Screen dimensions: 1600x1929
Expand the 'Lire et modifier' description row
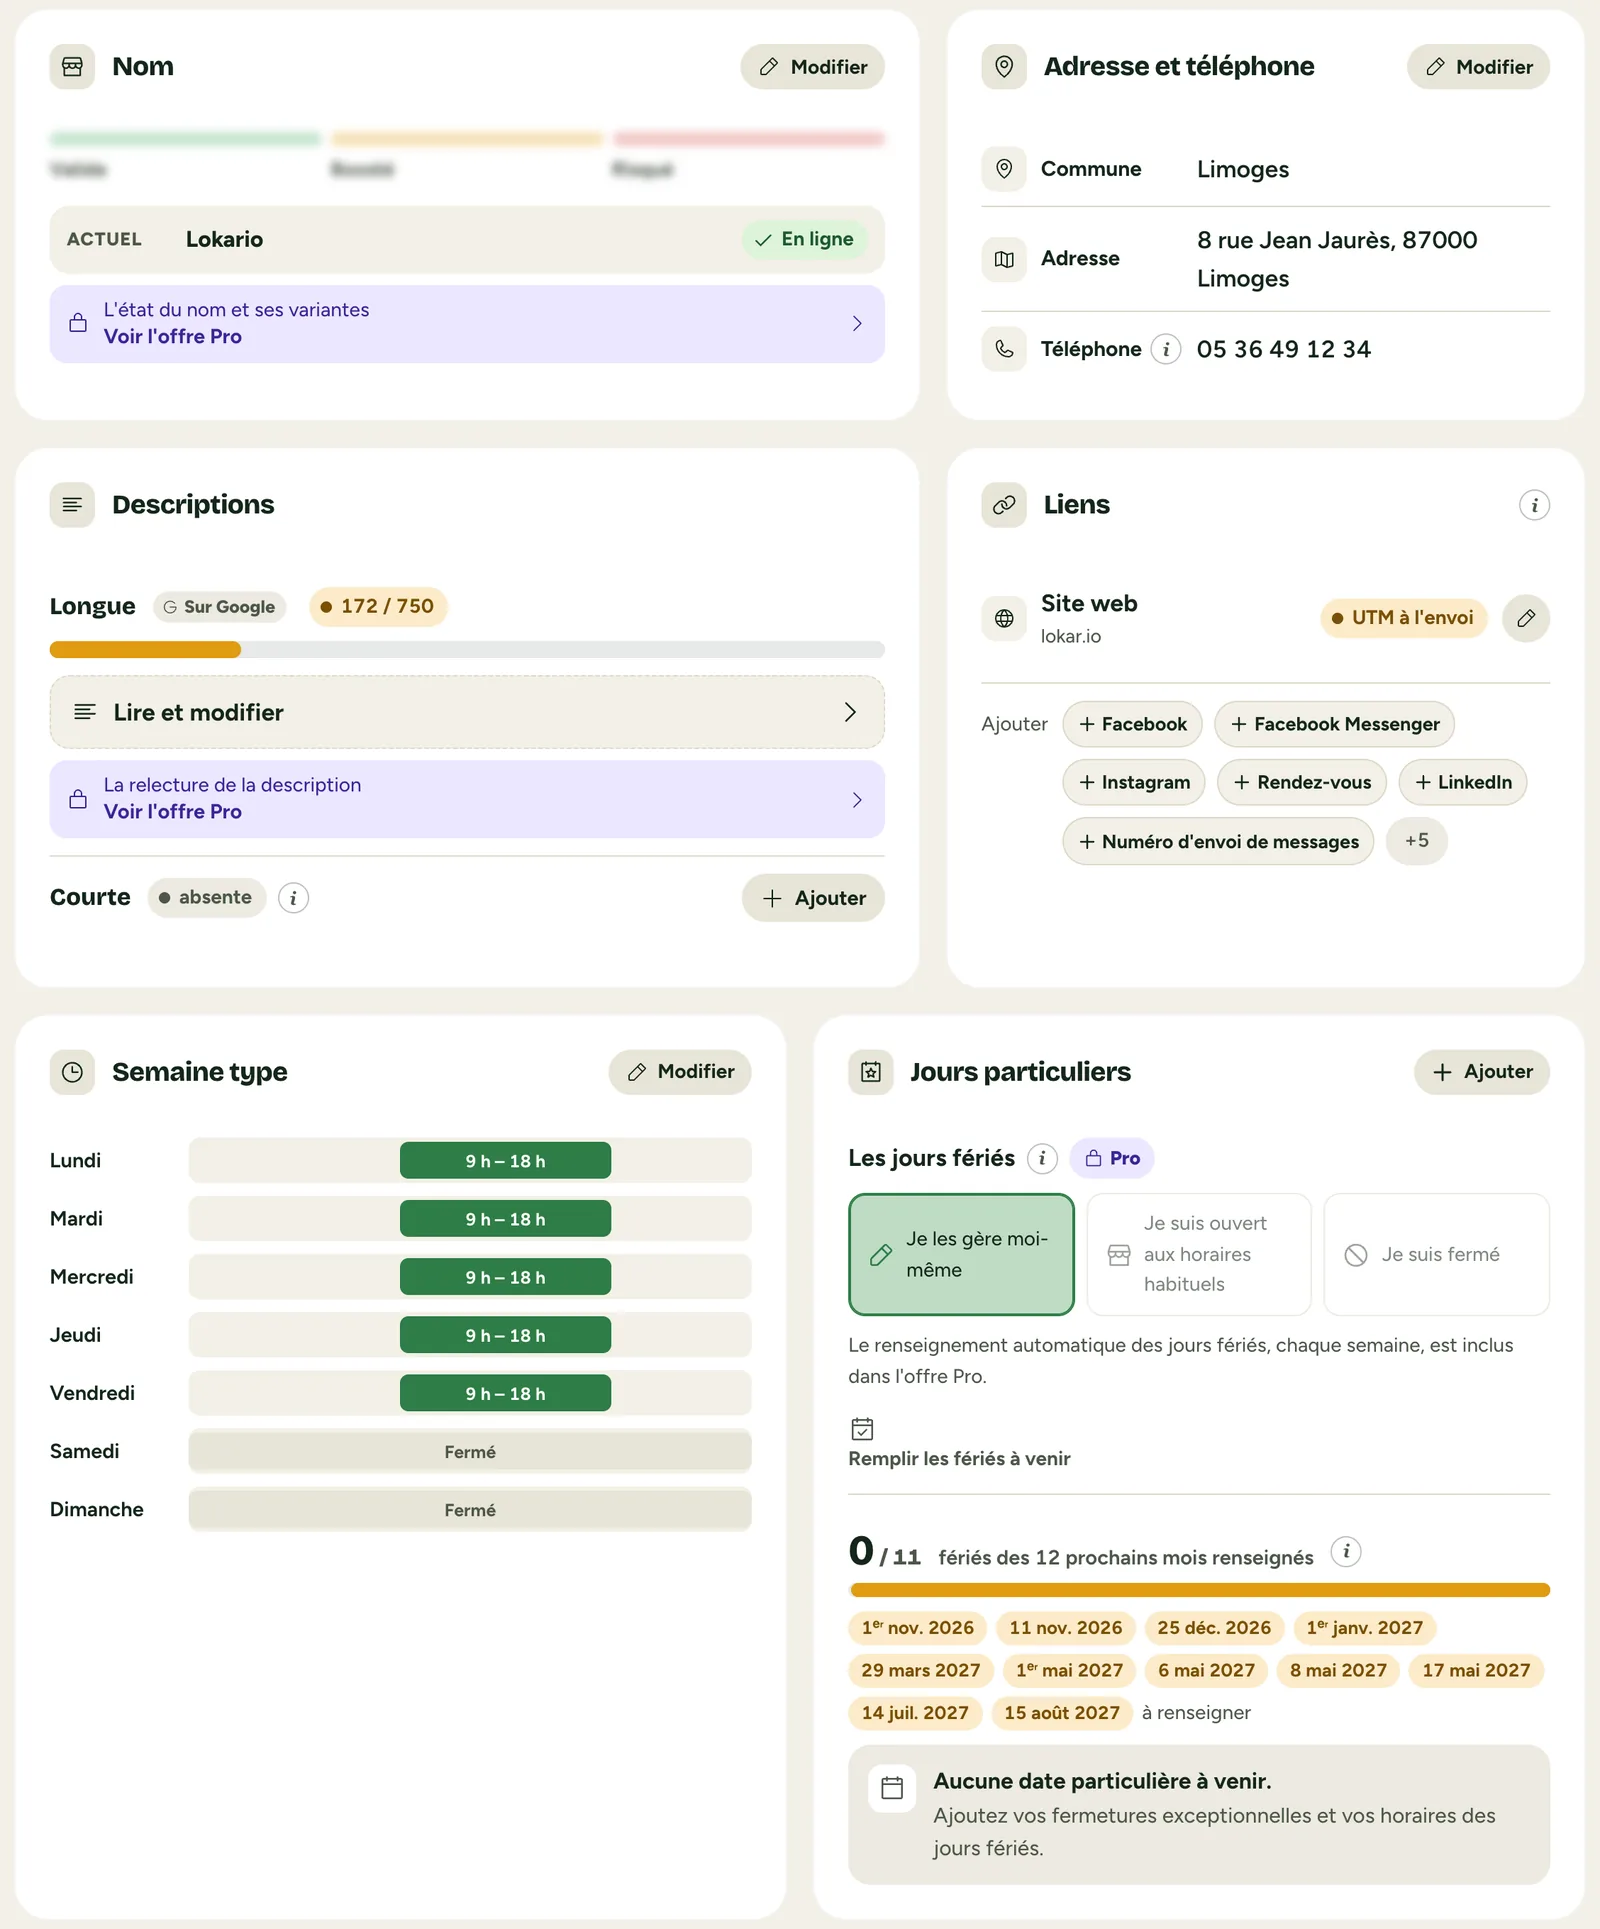click(467, 712)
